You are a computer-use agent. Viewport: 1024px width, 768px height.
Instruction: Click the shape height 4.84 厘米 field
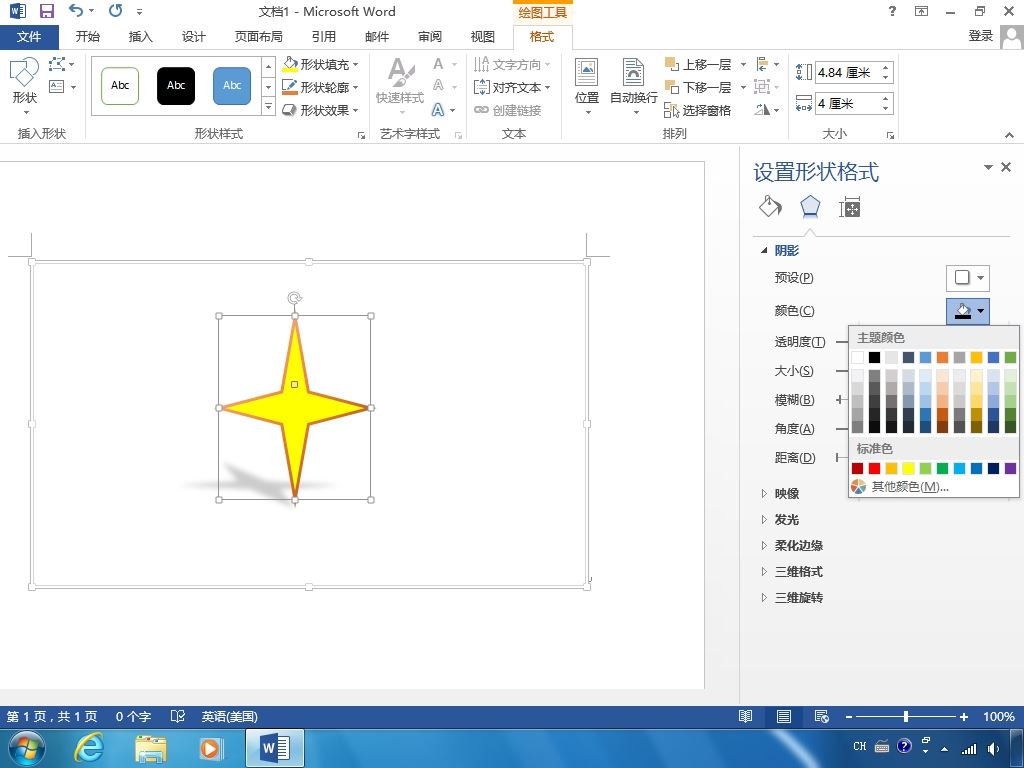pyautogui.click(x=848, y=72)
